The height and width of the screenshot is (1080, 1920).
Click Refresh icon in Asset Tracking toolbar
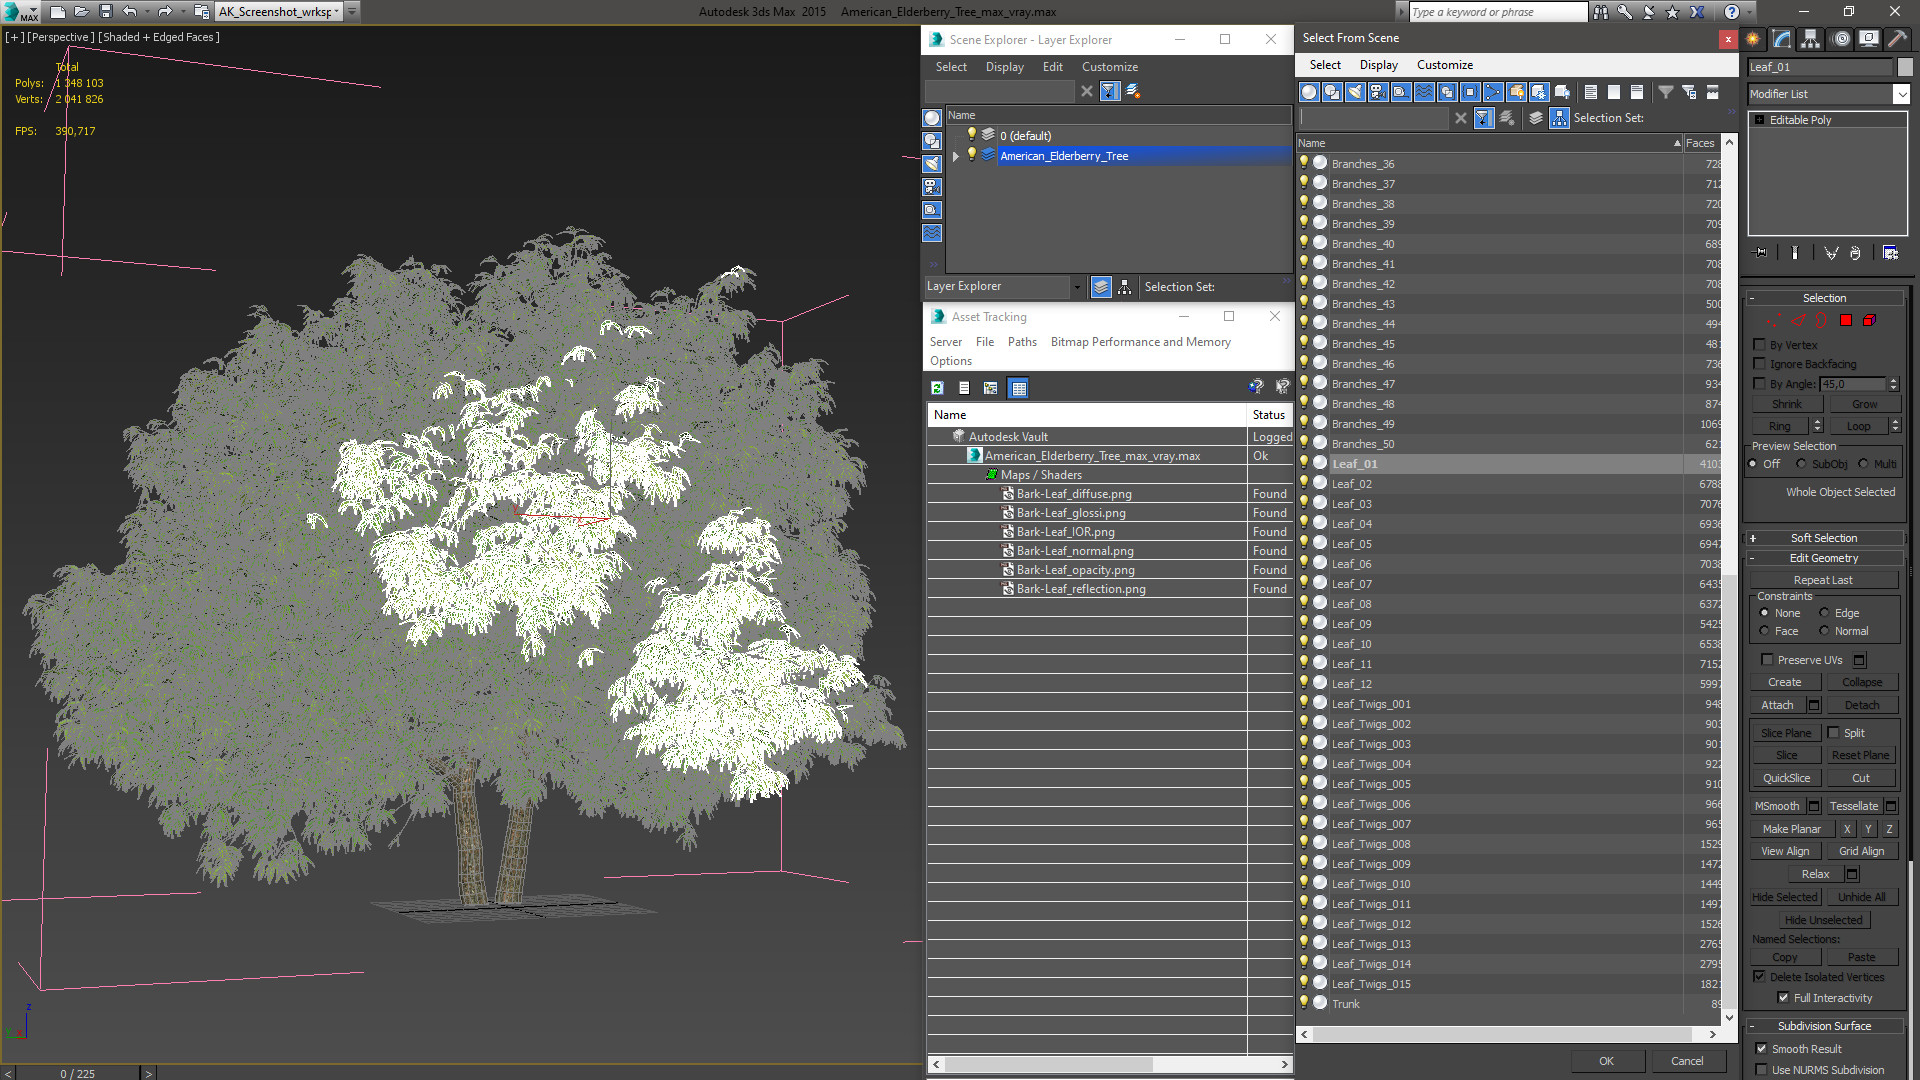937,388
